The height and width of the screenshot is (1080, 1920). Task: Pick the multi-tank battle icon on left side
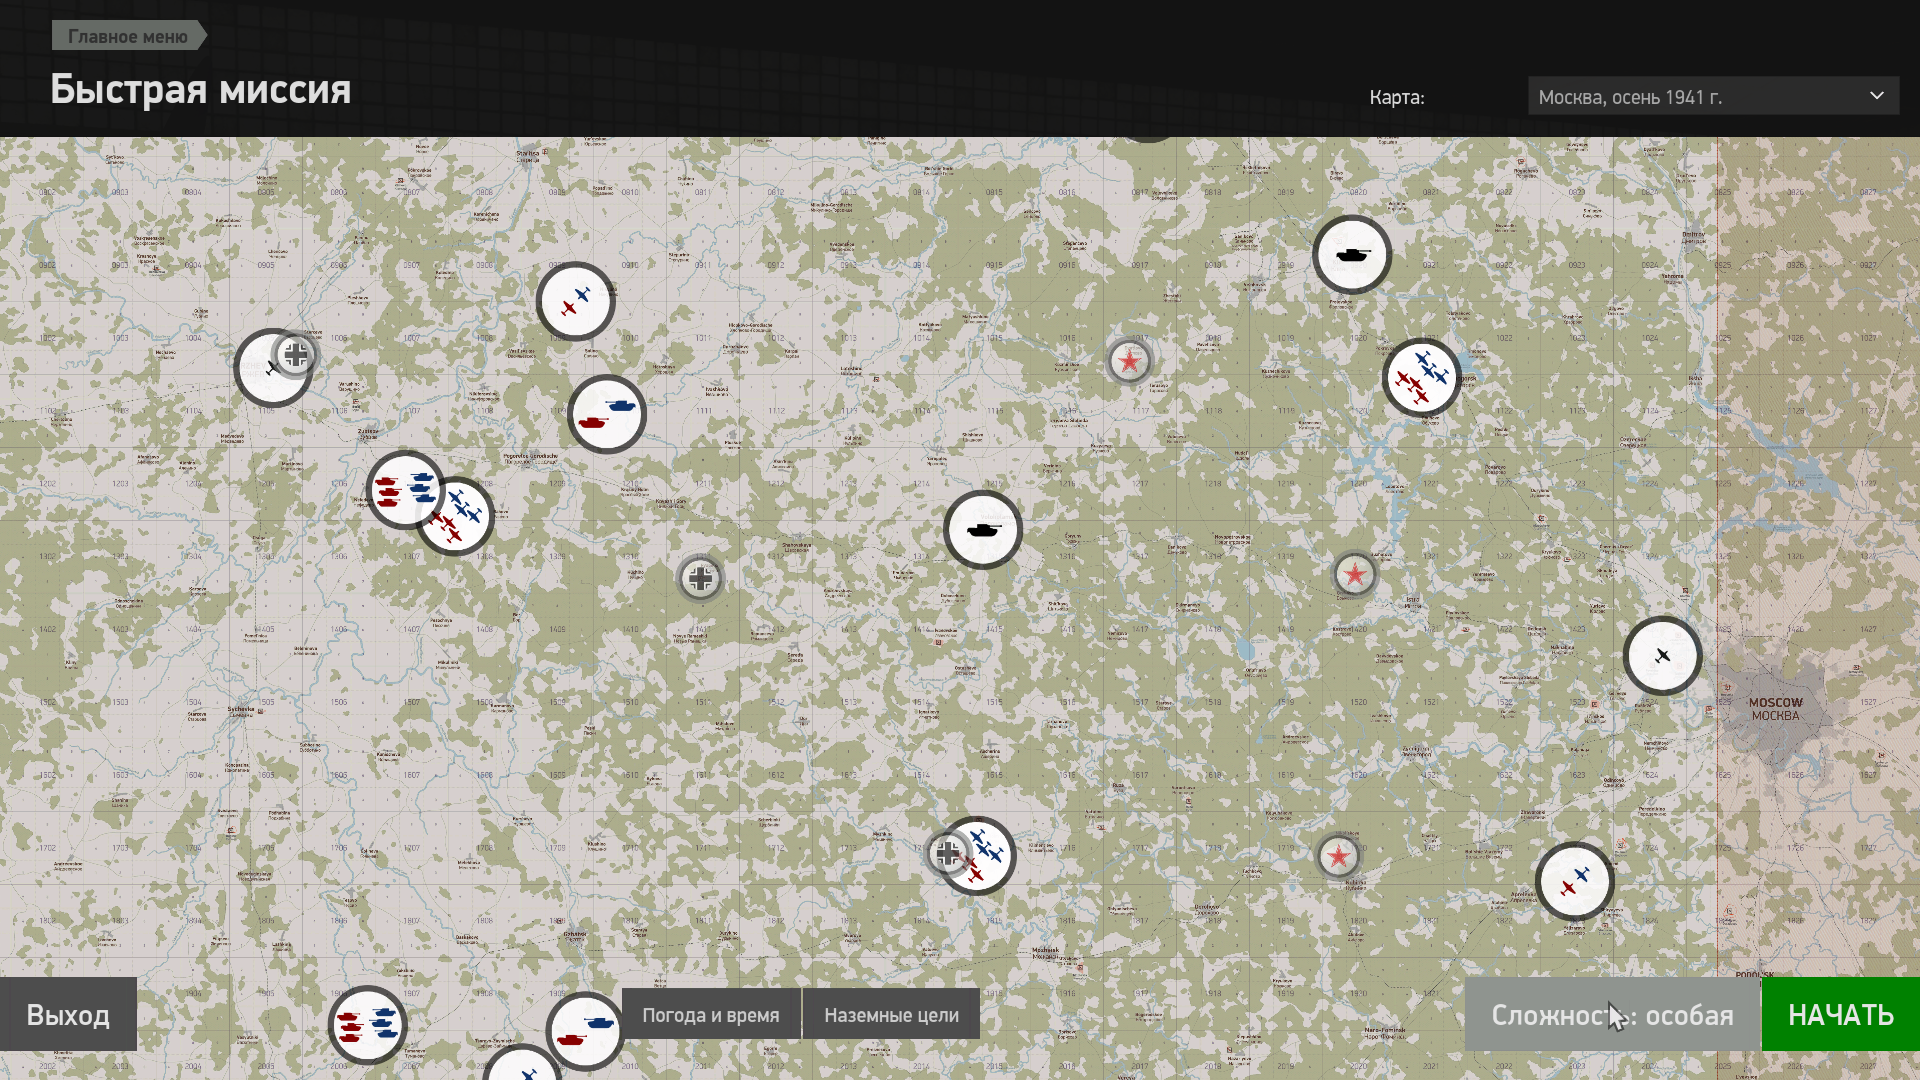tap(404, 490)
